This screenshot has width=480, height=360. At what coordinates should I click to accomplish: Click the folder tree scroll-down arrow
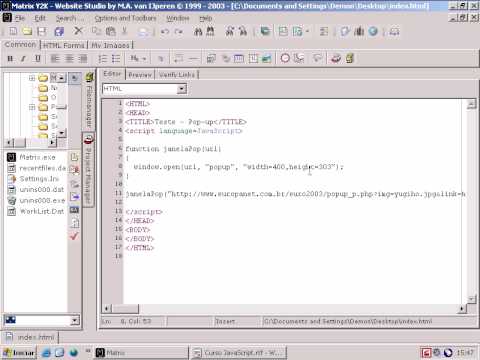tap(62, 133)
